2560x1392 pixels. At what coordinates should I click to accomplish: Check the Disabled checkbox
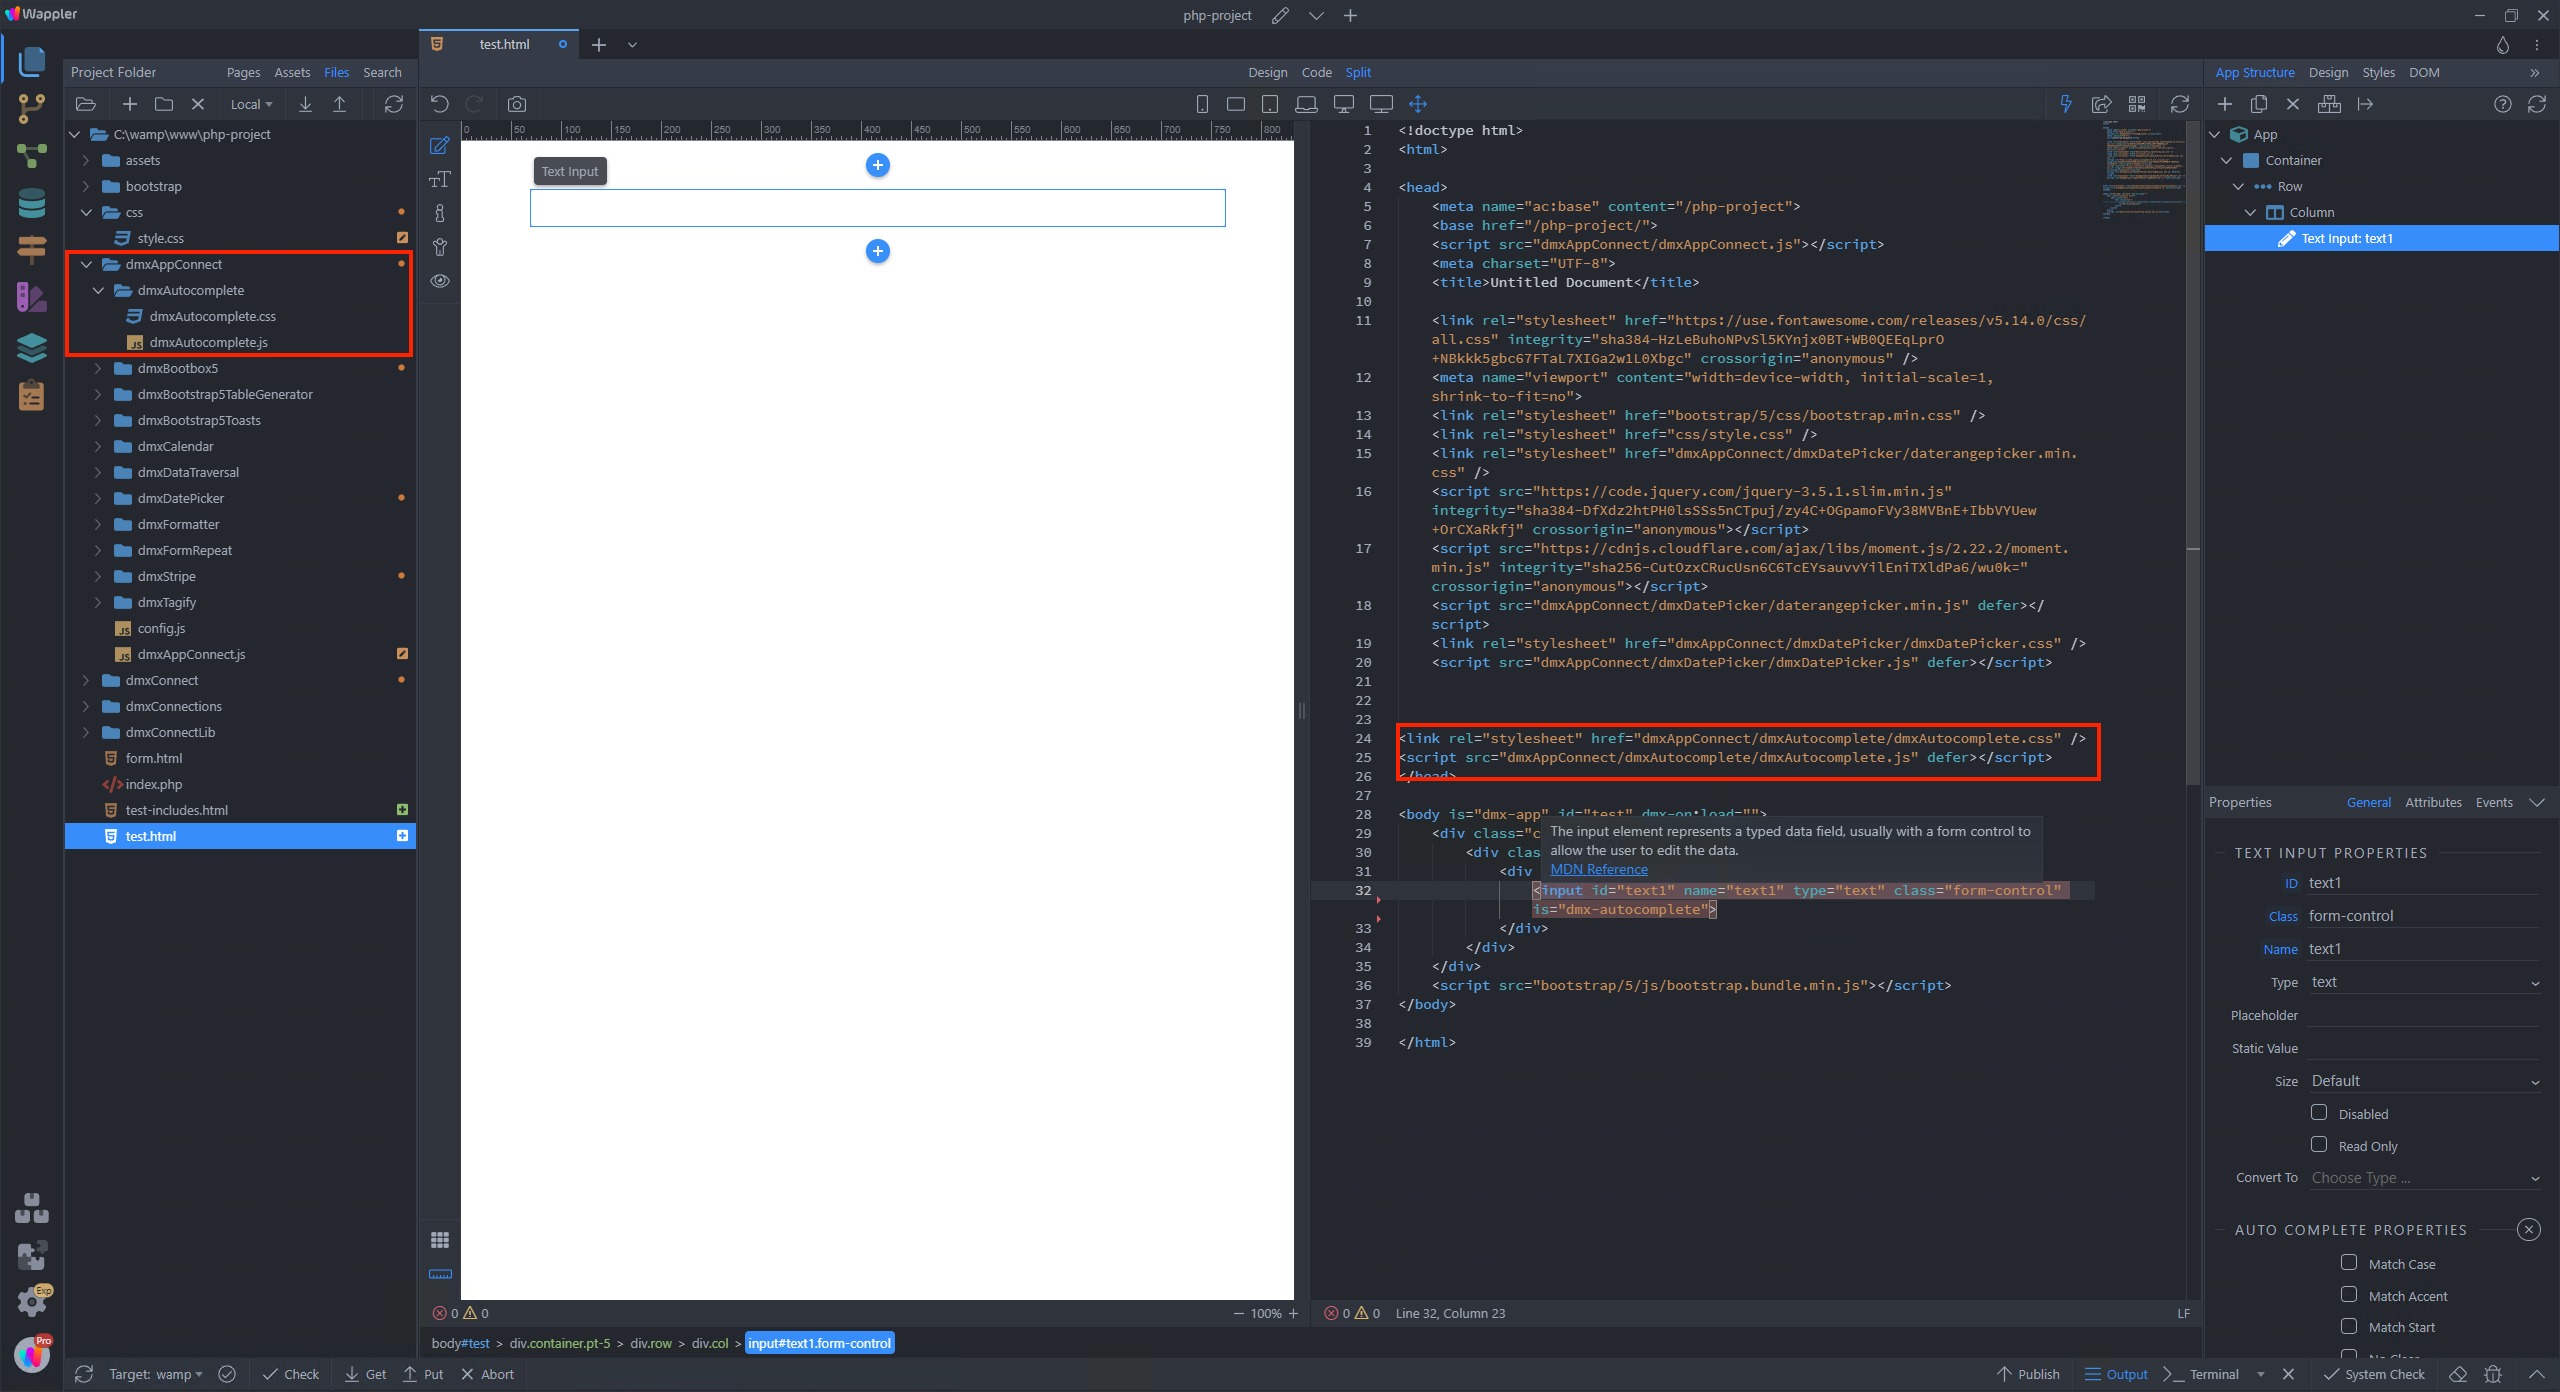(2319, 1113)
